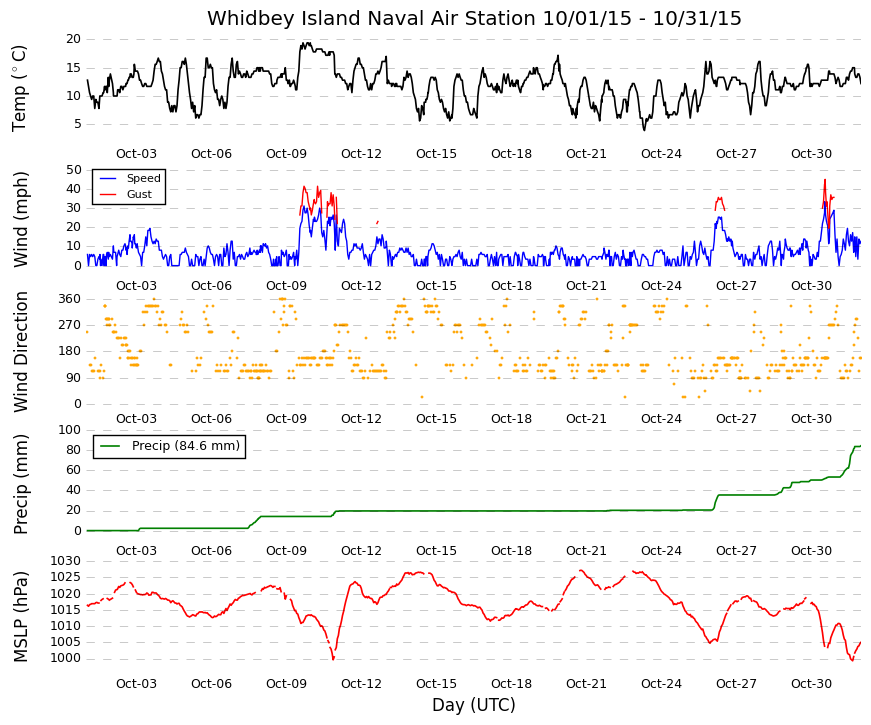Click the MSLP (hPa) axis label
Screen dimensions: 871x725
pyautogui.click(x=19, y=617)
